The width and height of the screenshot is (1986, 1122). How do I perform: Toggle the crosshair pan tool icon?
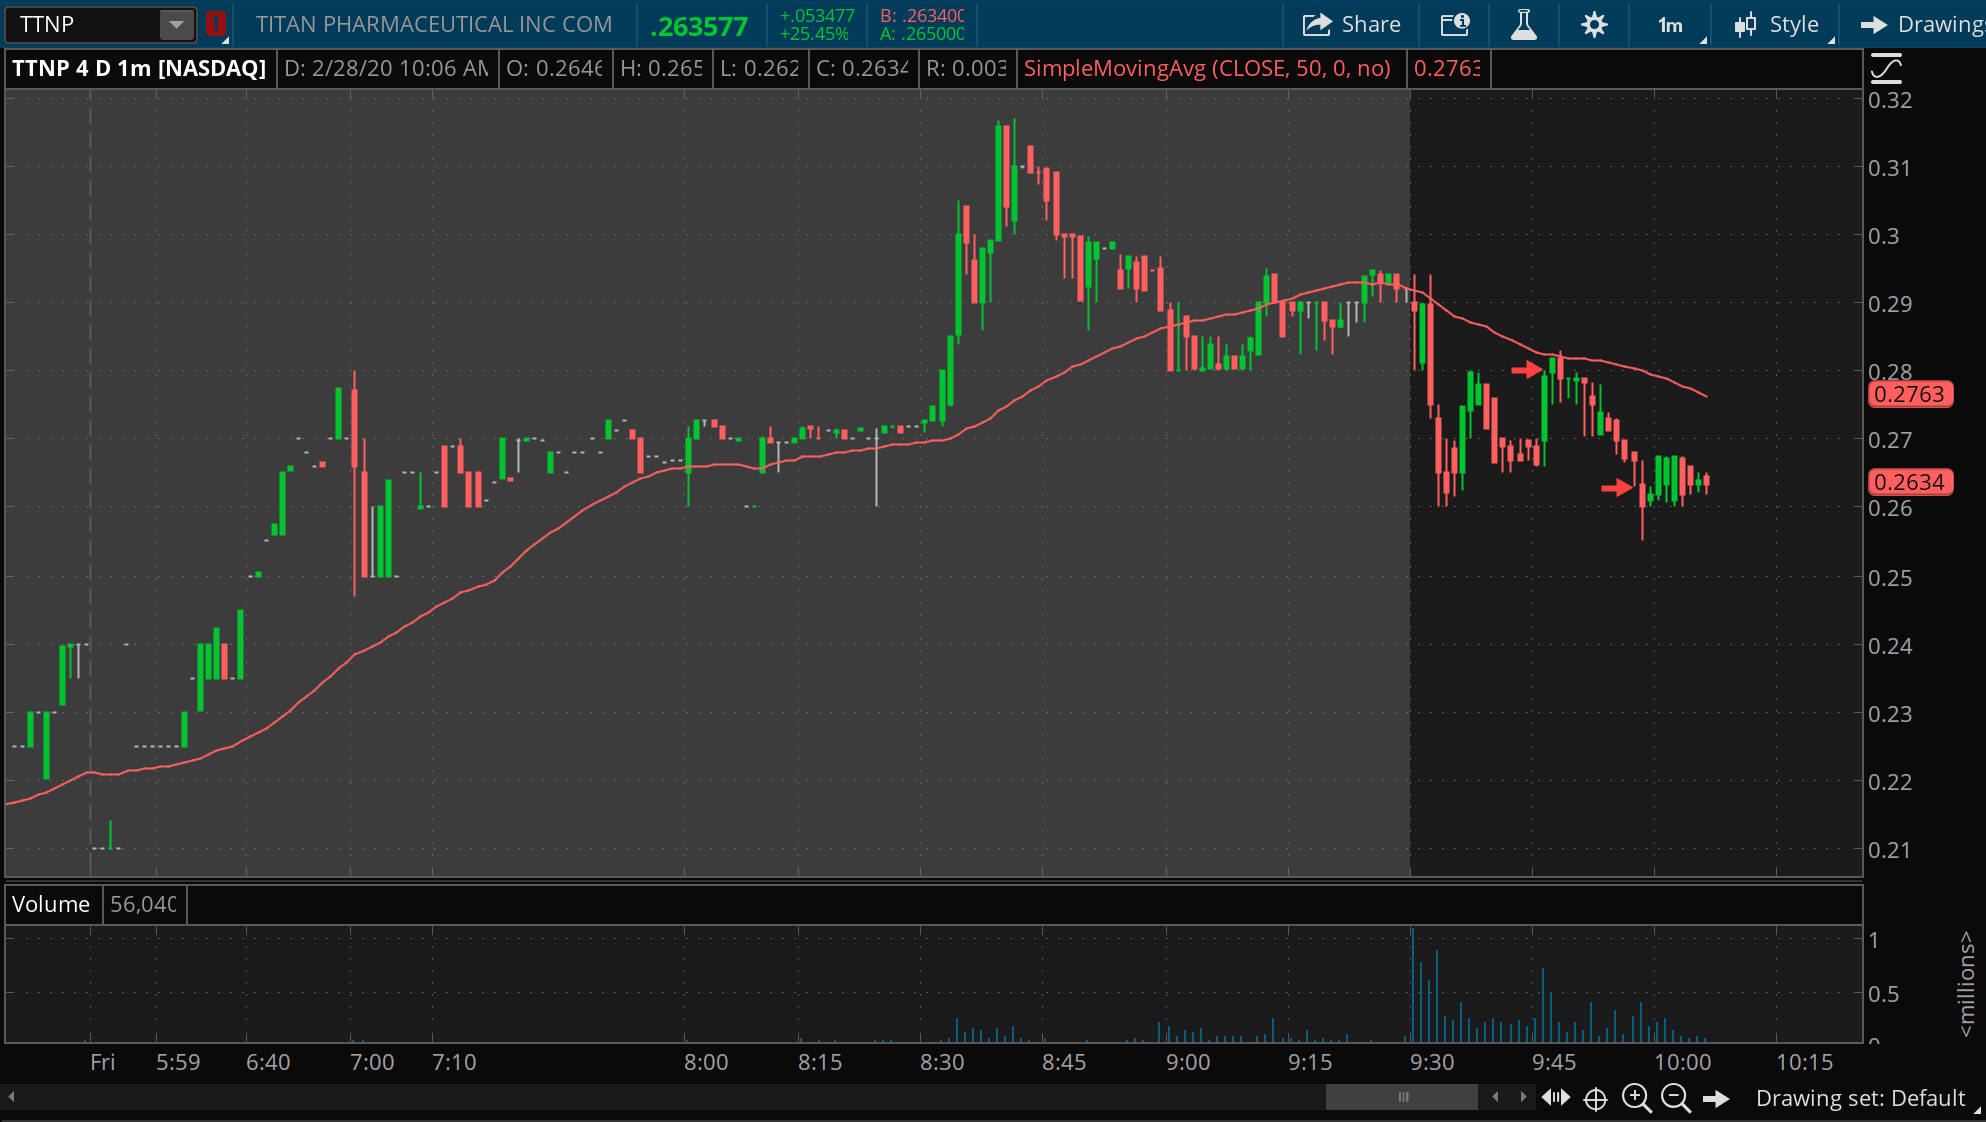[x=1596, y=1099]
